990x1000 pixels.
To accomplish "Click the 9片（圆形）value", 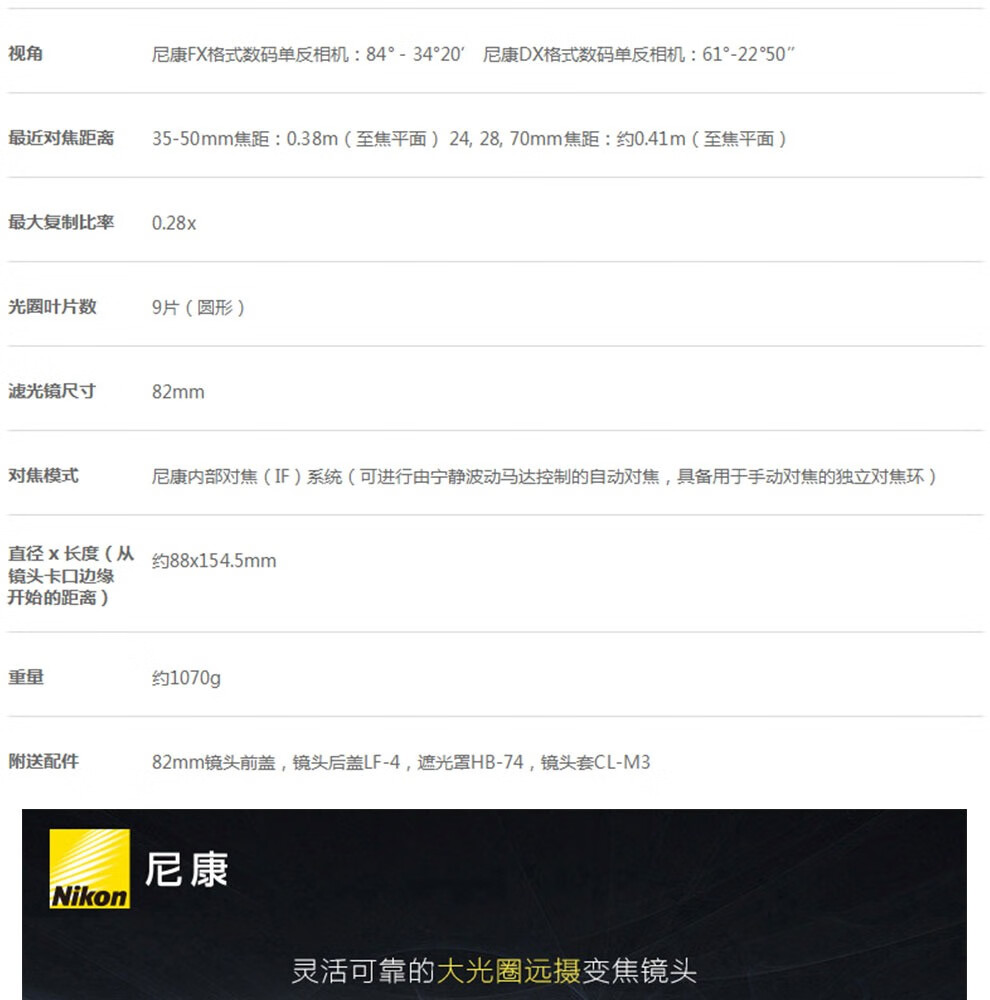I will (199, 308).
